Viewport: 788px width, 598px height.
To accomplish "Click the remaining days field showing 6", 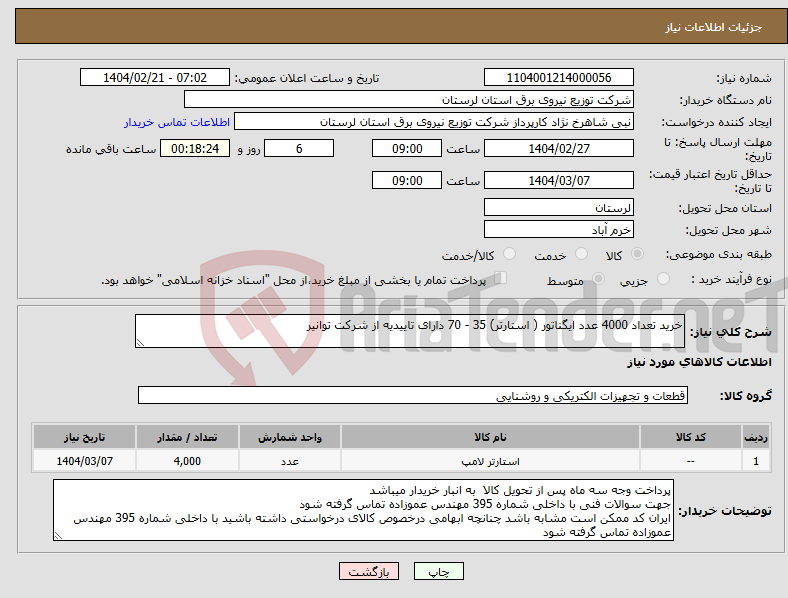I will (299, 148).
